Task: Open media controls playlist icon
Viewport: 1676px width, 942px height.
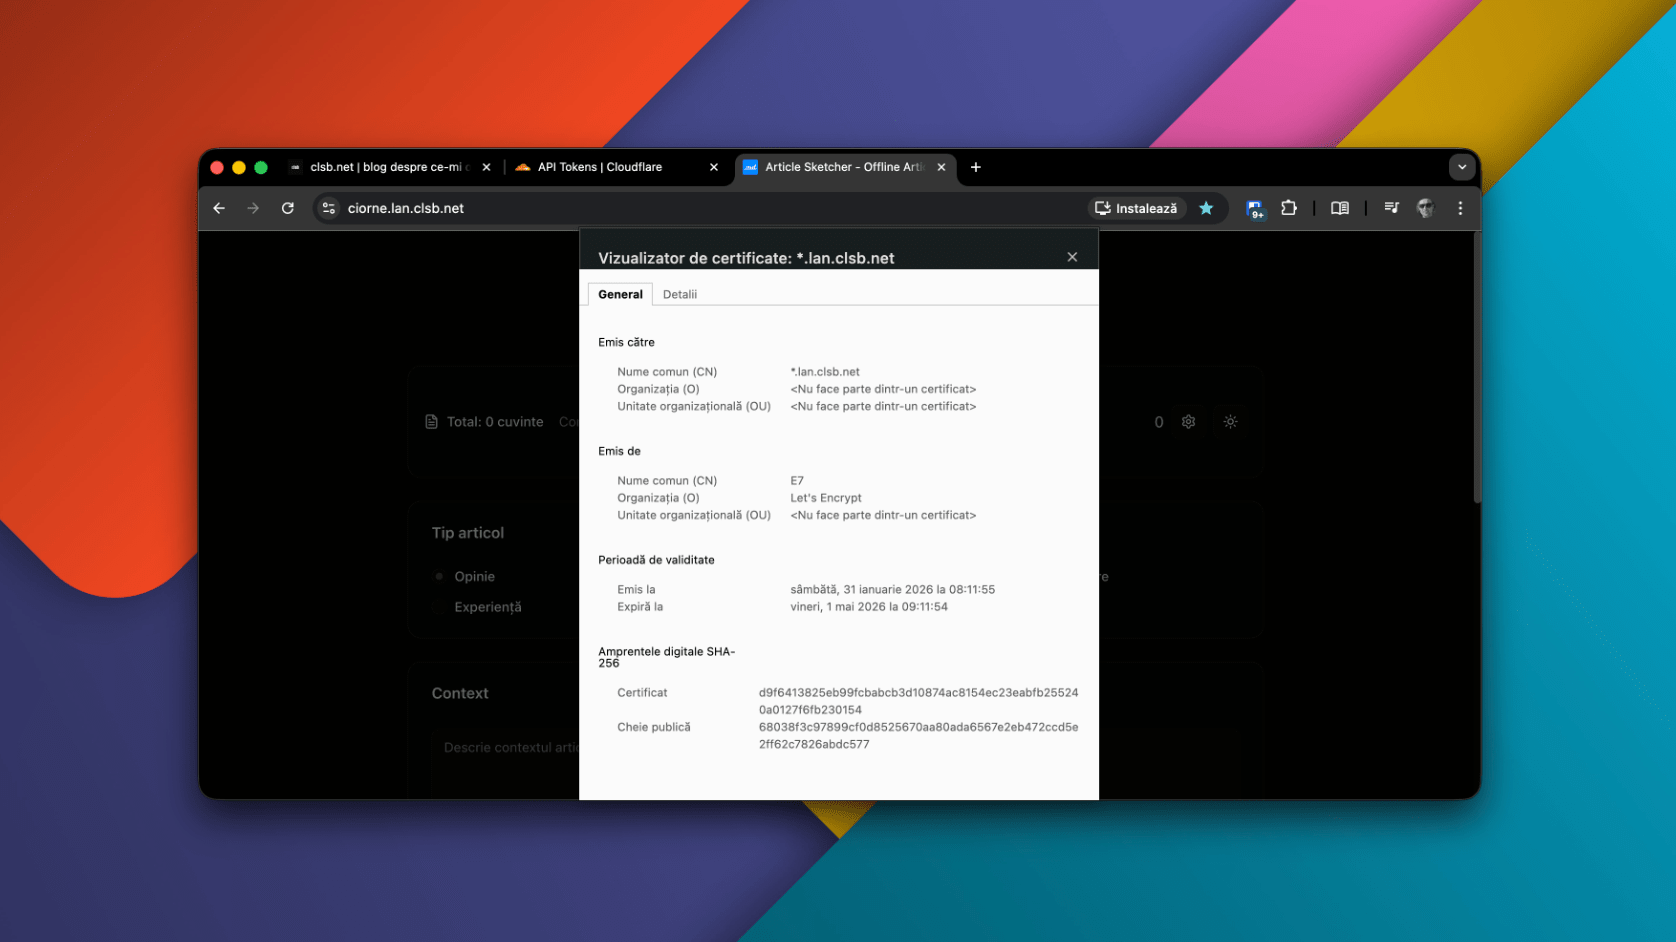Action: (x=1391, y=208)
